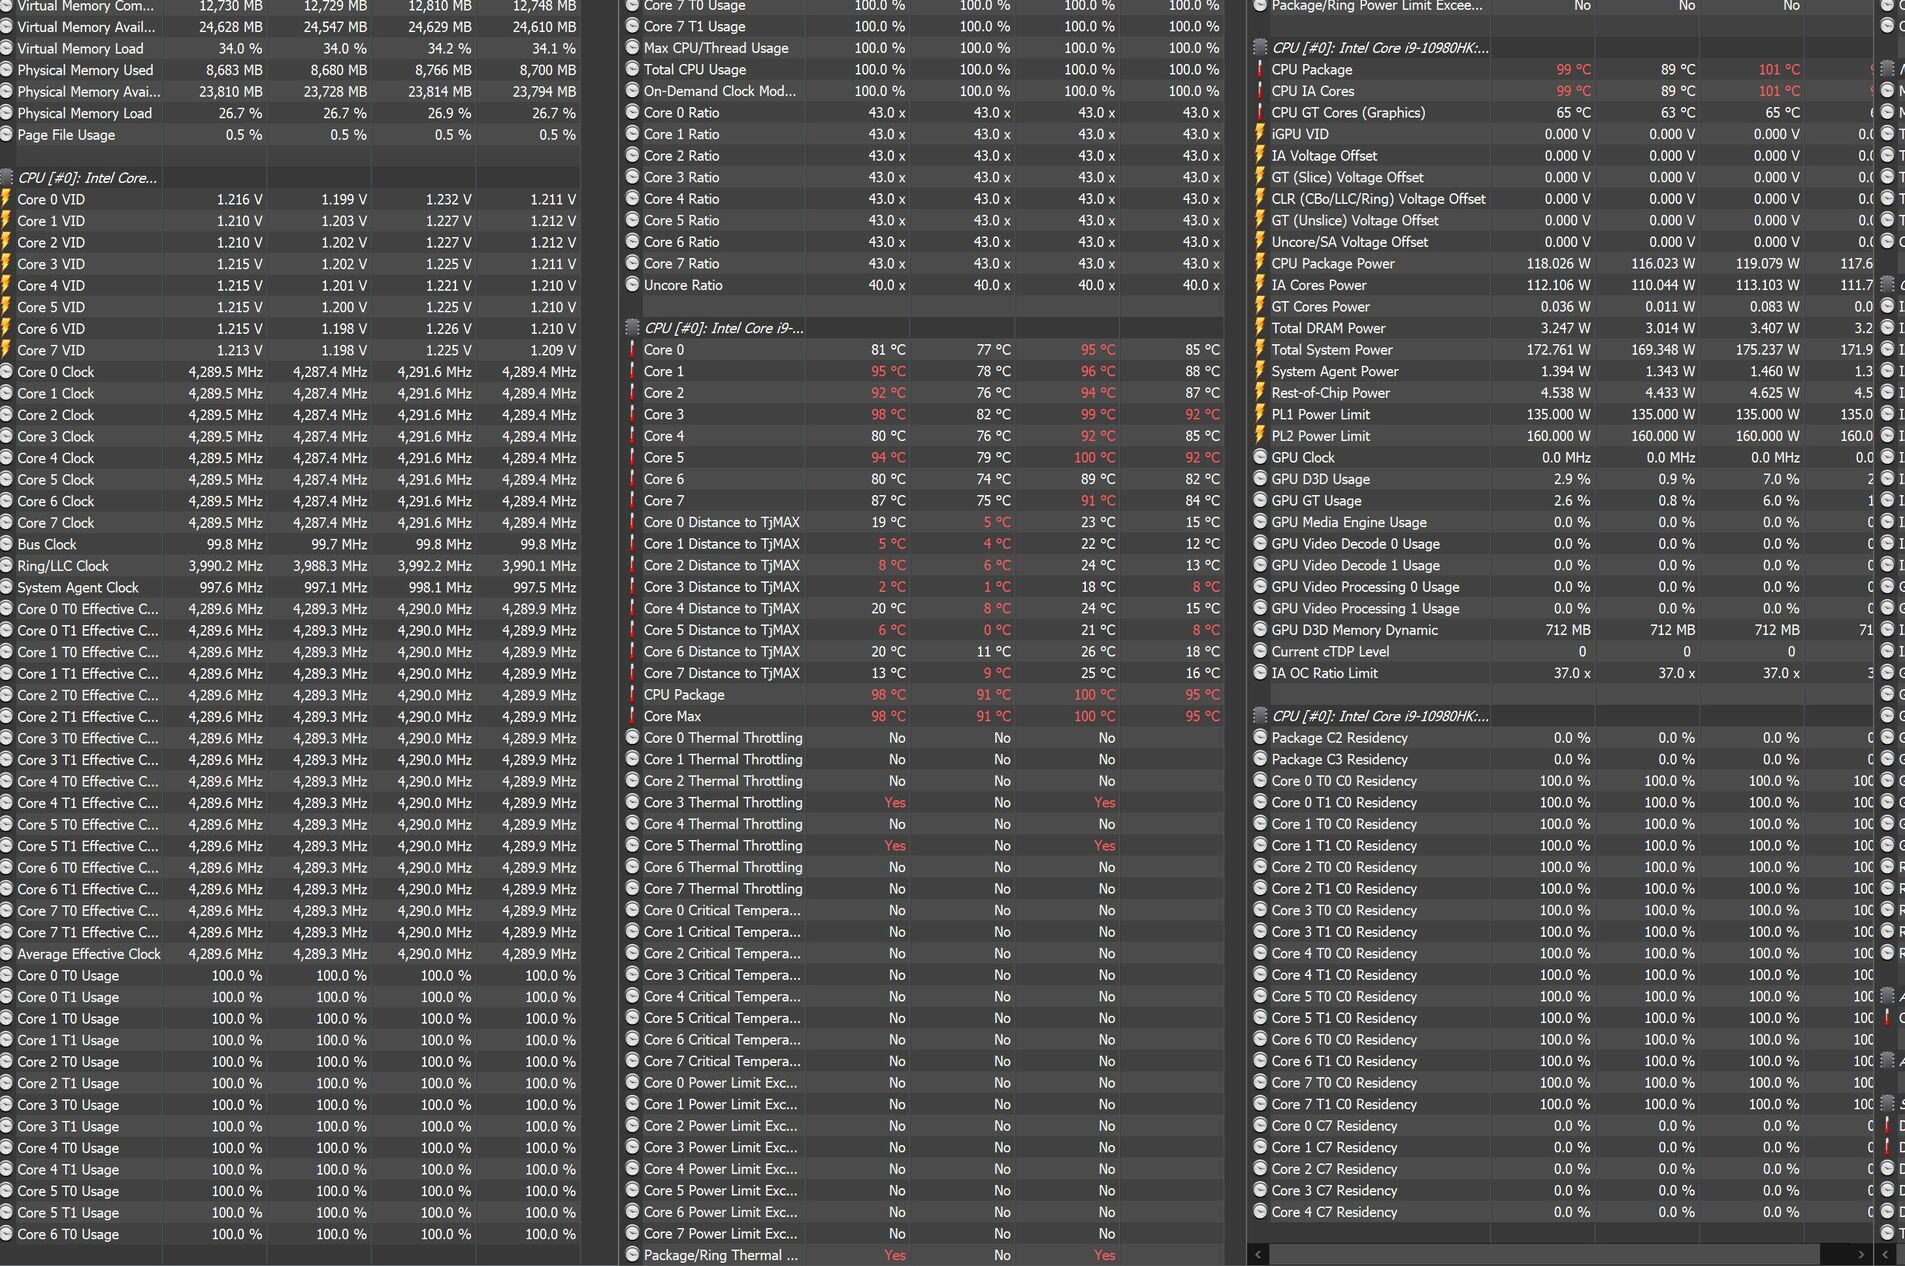The image size is (1905, 1266).
Task: Click the round icon beside GPU D3D Memory Dynamic
Action: pos(1260,630)
